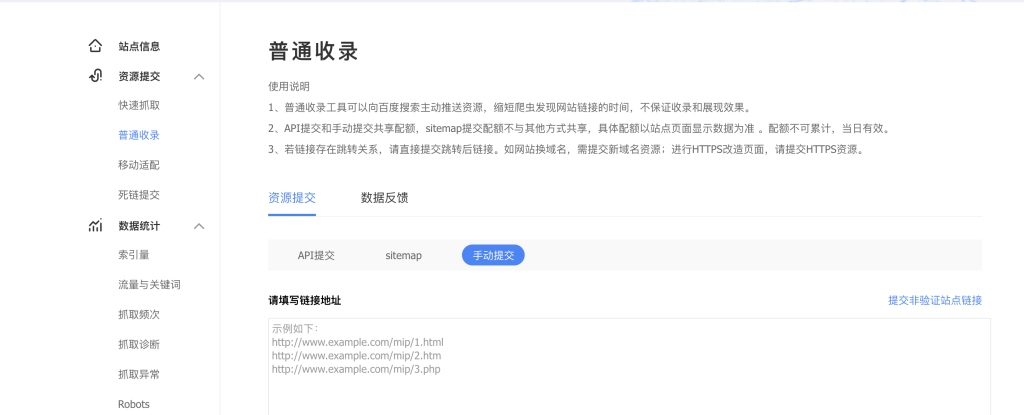Click 提交非验证站点链接 link
Screen dimensions: 1024x415
tap(935, 301)
